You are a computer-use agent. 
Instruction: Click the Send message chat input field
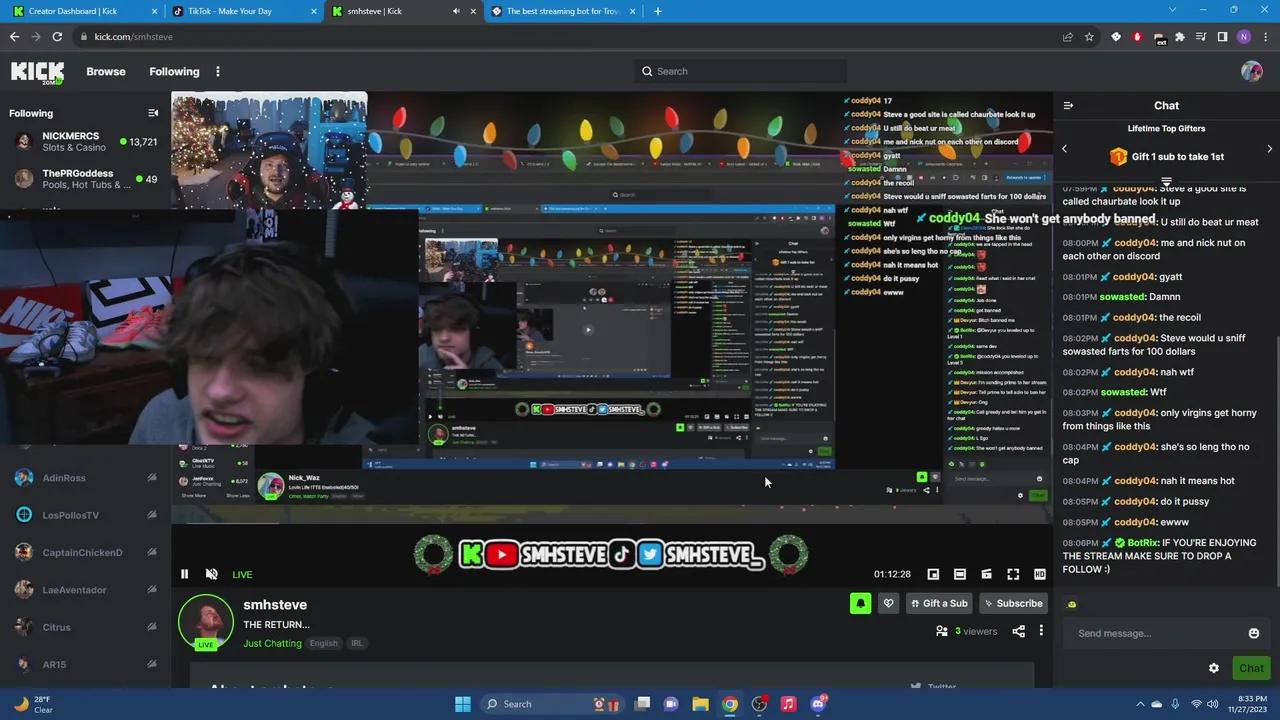[x=1150, y=632]
